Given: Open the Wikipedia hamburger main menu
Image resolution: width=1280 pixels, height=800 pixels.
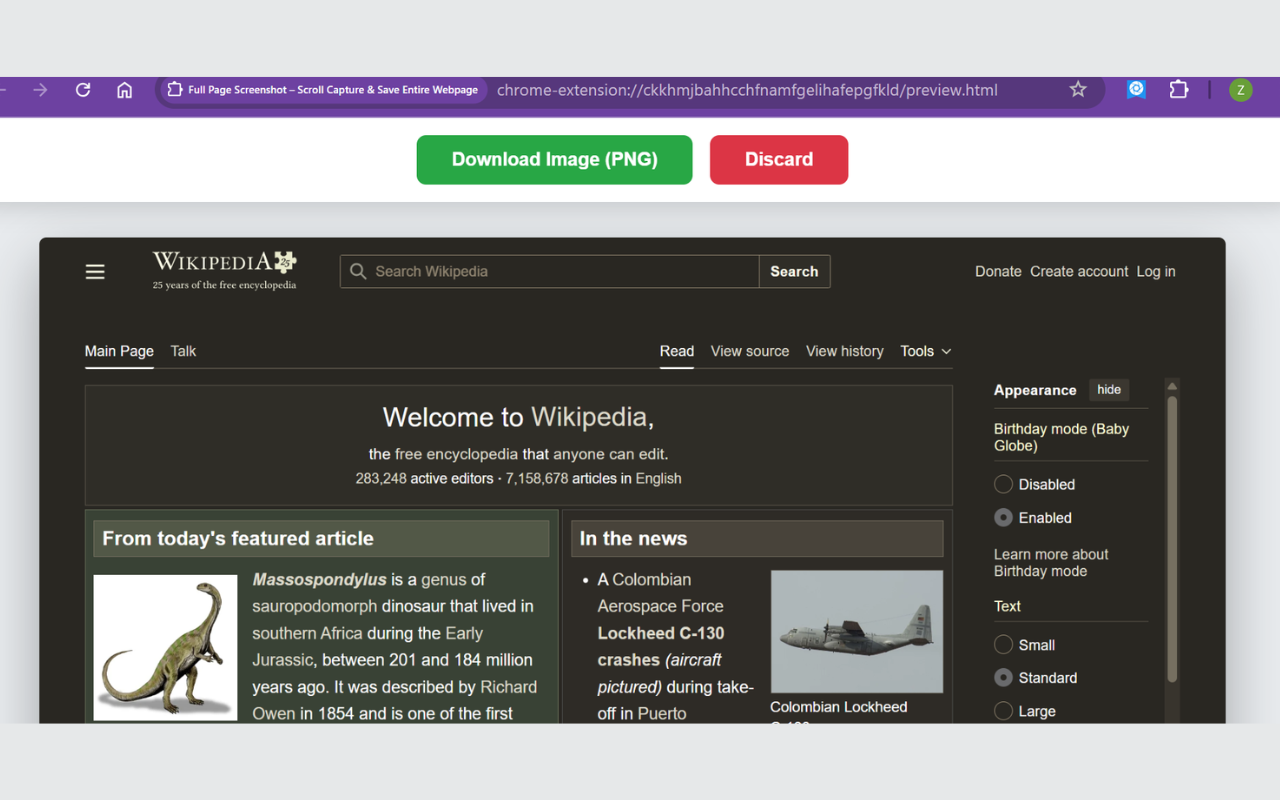Looking at the screenshot, I should [x=95, y=272].
